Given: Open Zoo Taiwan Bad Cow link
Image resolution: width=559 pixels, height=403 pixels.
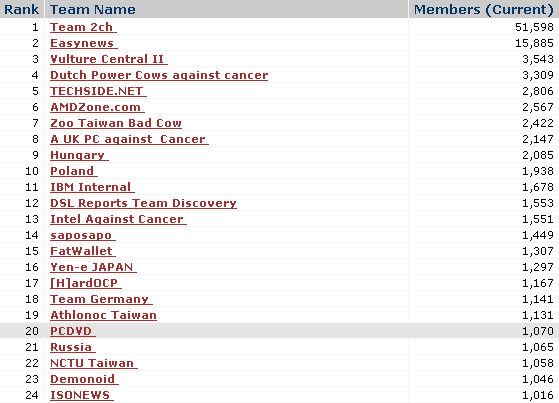Looking at the screenshot, I should pos(116,123).
